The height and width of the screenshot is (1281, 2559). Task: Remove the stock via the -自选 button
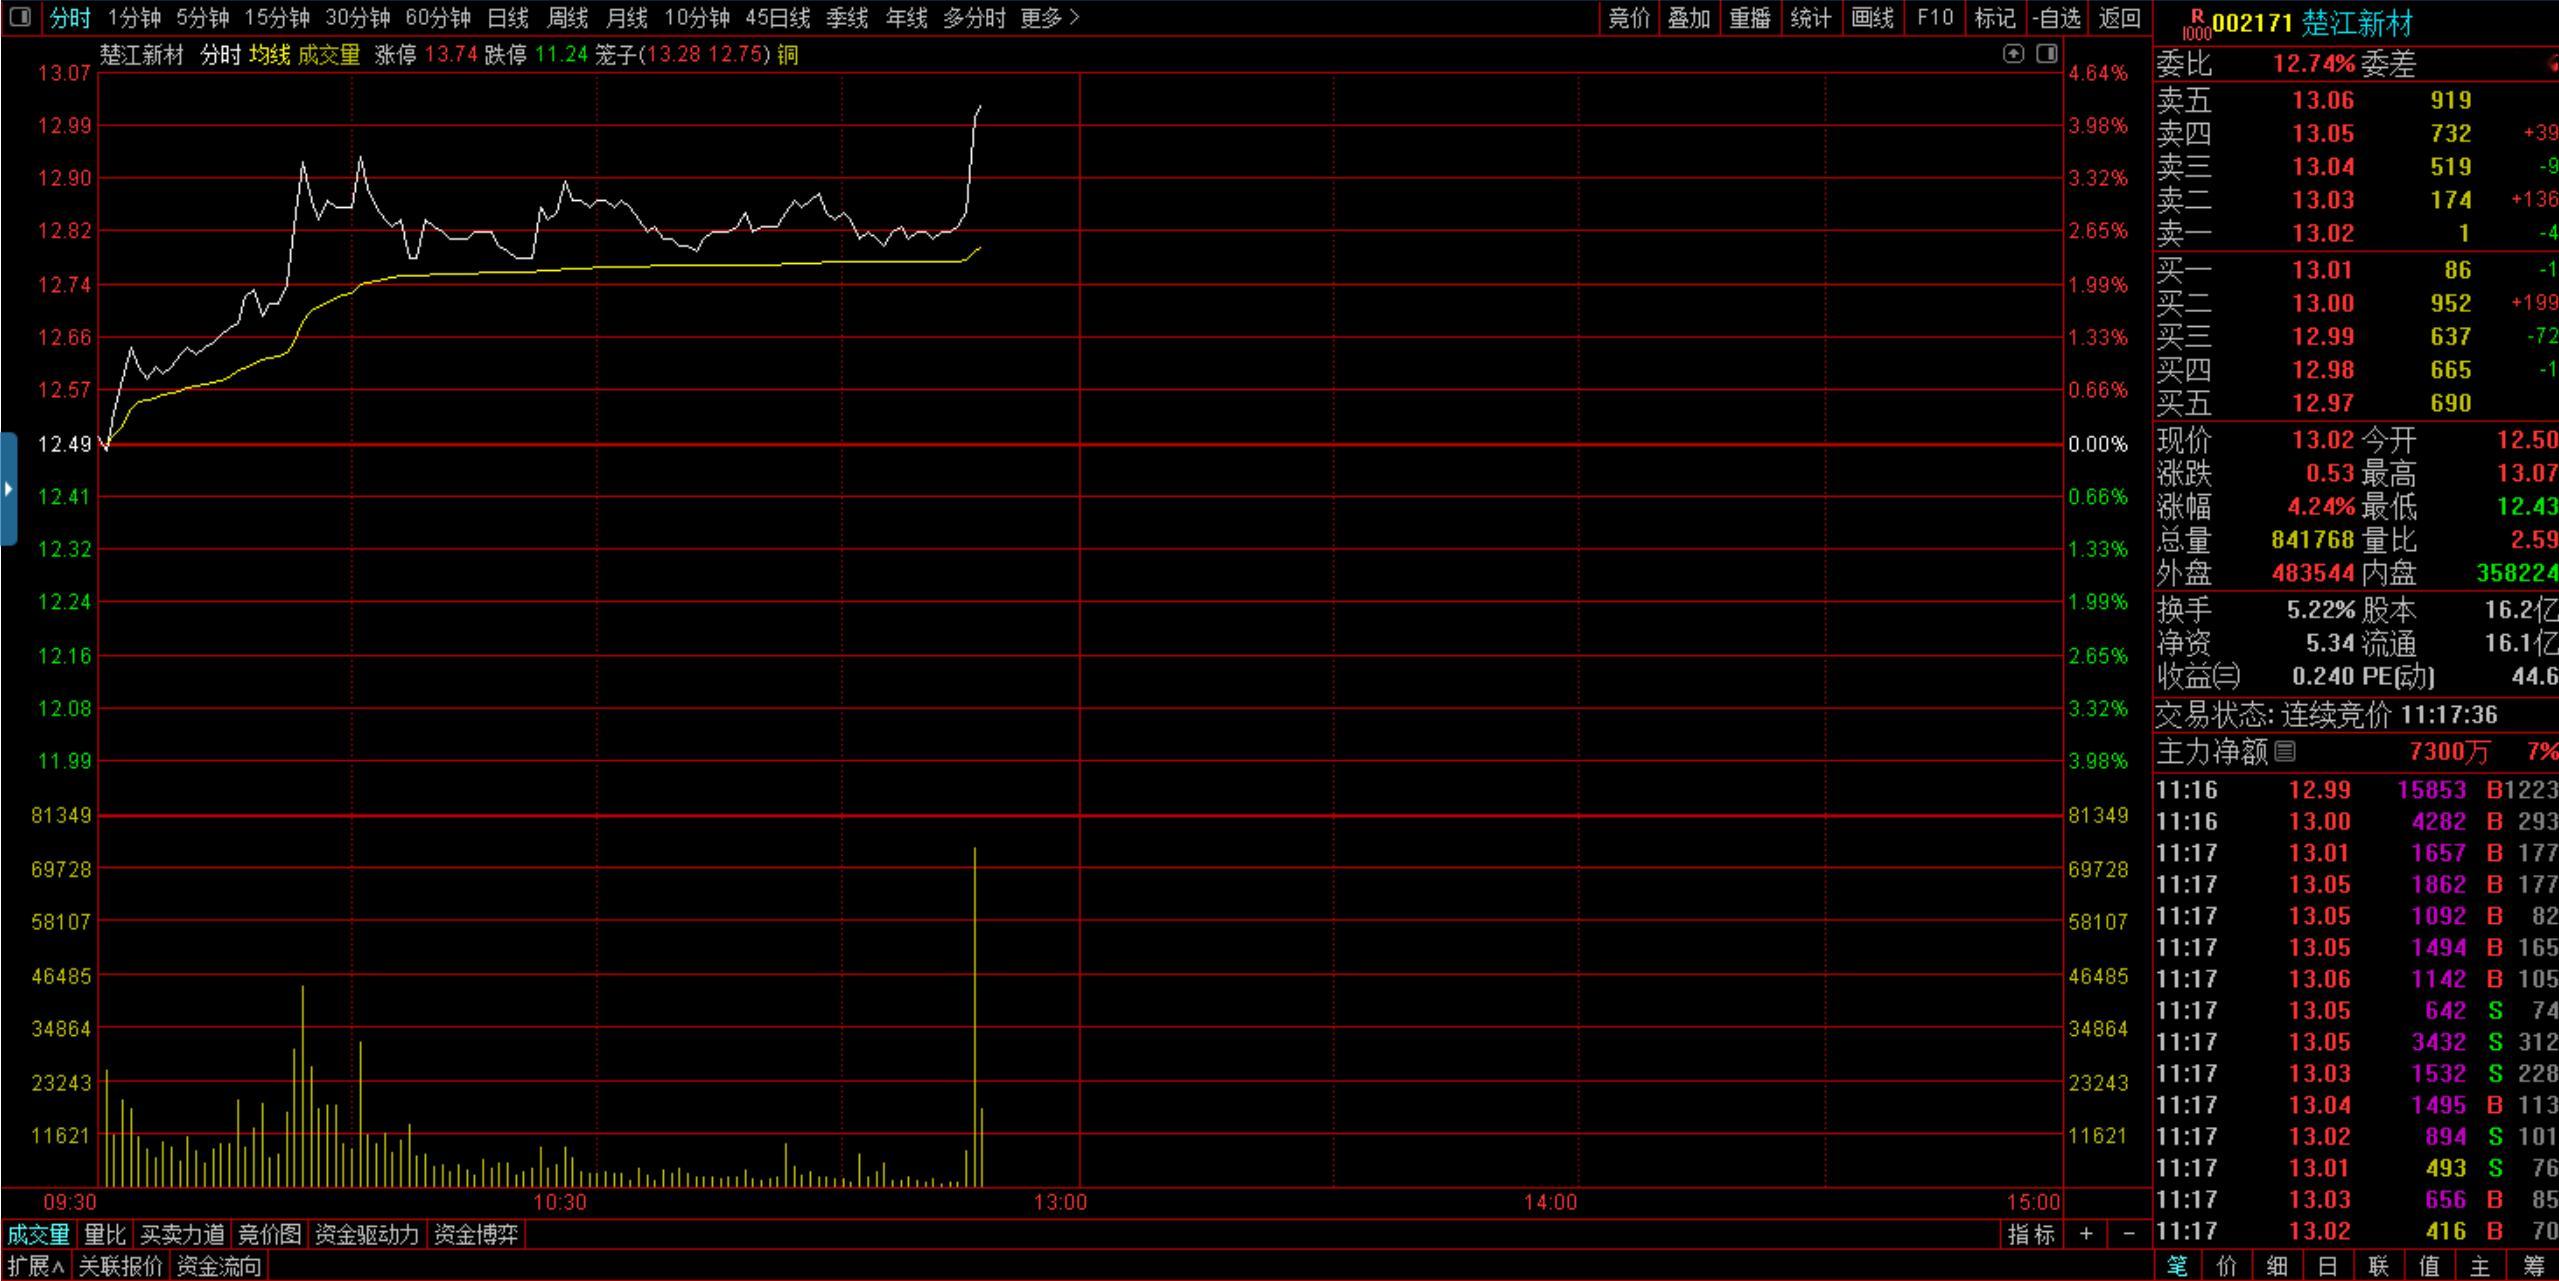pos(2057,18)
